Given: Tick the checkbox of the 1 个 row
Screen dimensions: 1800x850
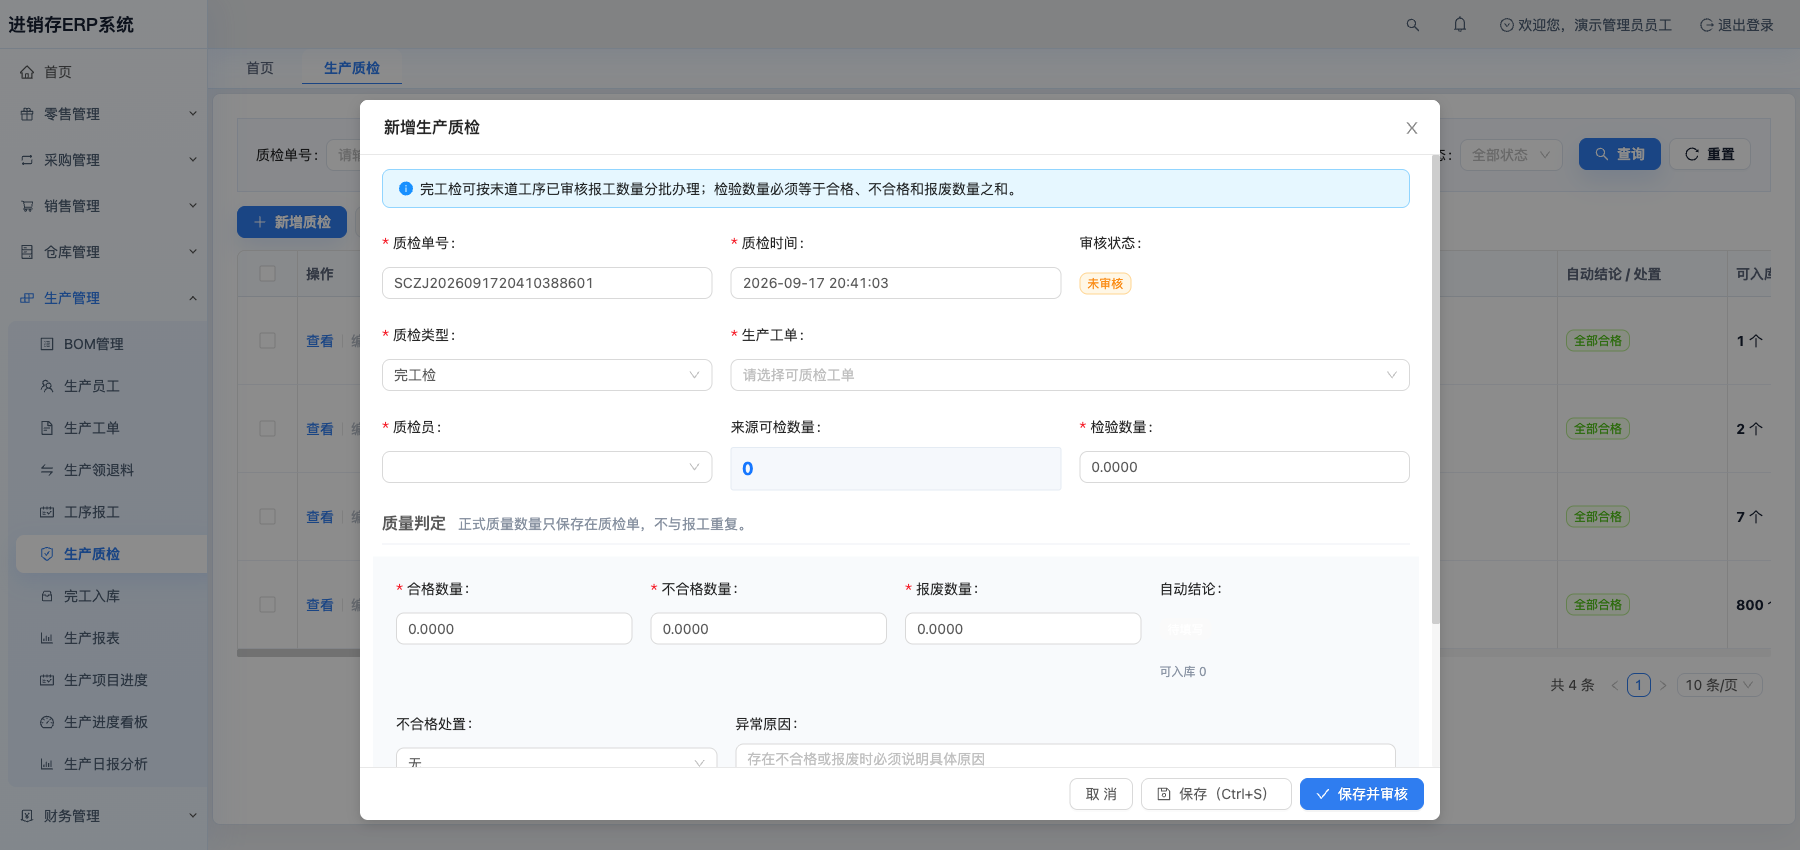Looking at the screenshot, I should (x=268, y=341).
